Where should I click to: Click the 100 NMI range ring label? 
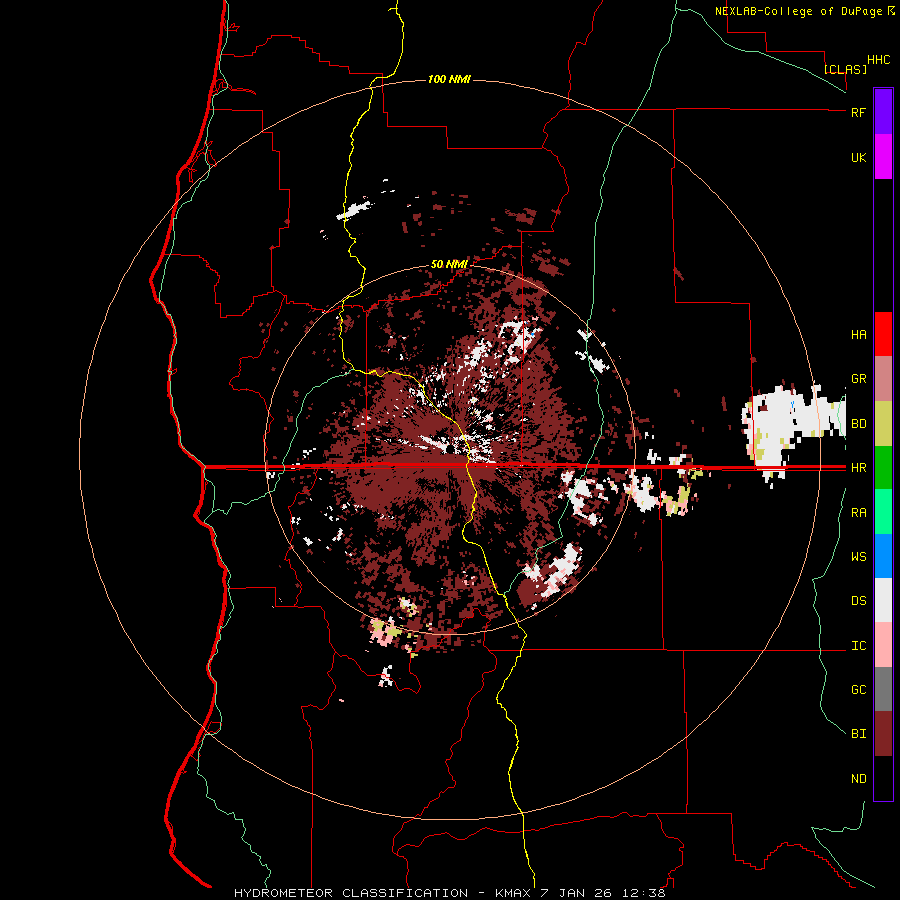point(449,79)
